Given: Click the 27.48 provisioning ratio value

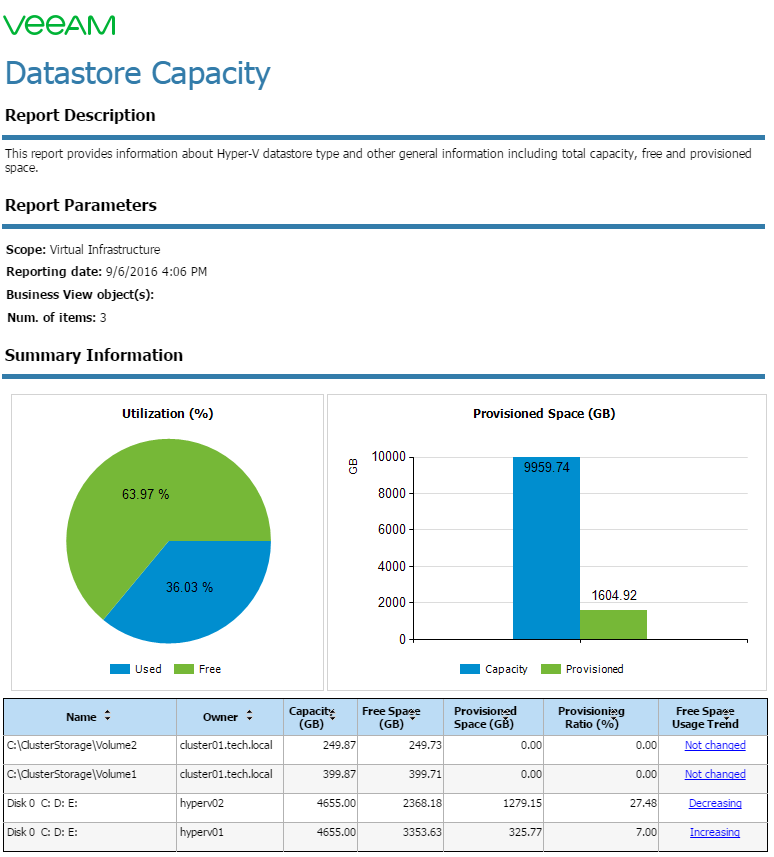Looking at the screenshot, I should click(643, 803).
